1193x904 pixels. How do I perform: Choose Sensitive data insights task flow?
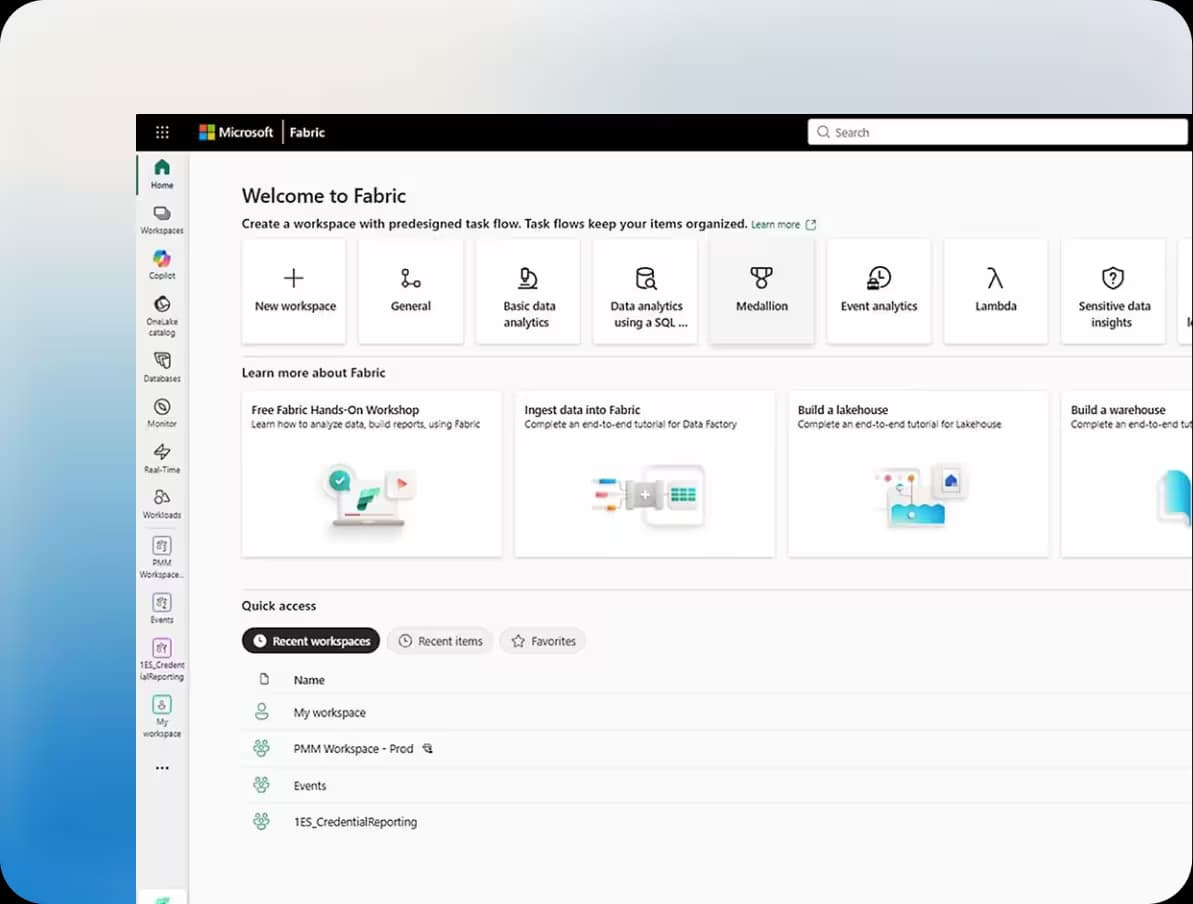pyautogui.click(x=1113, y=291)
